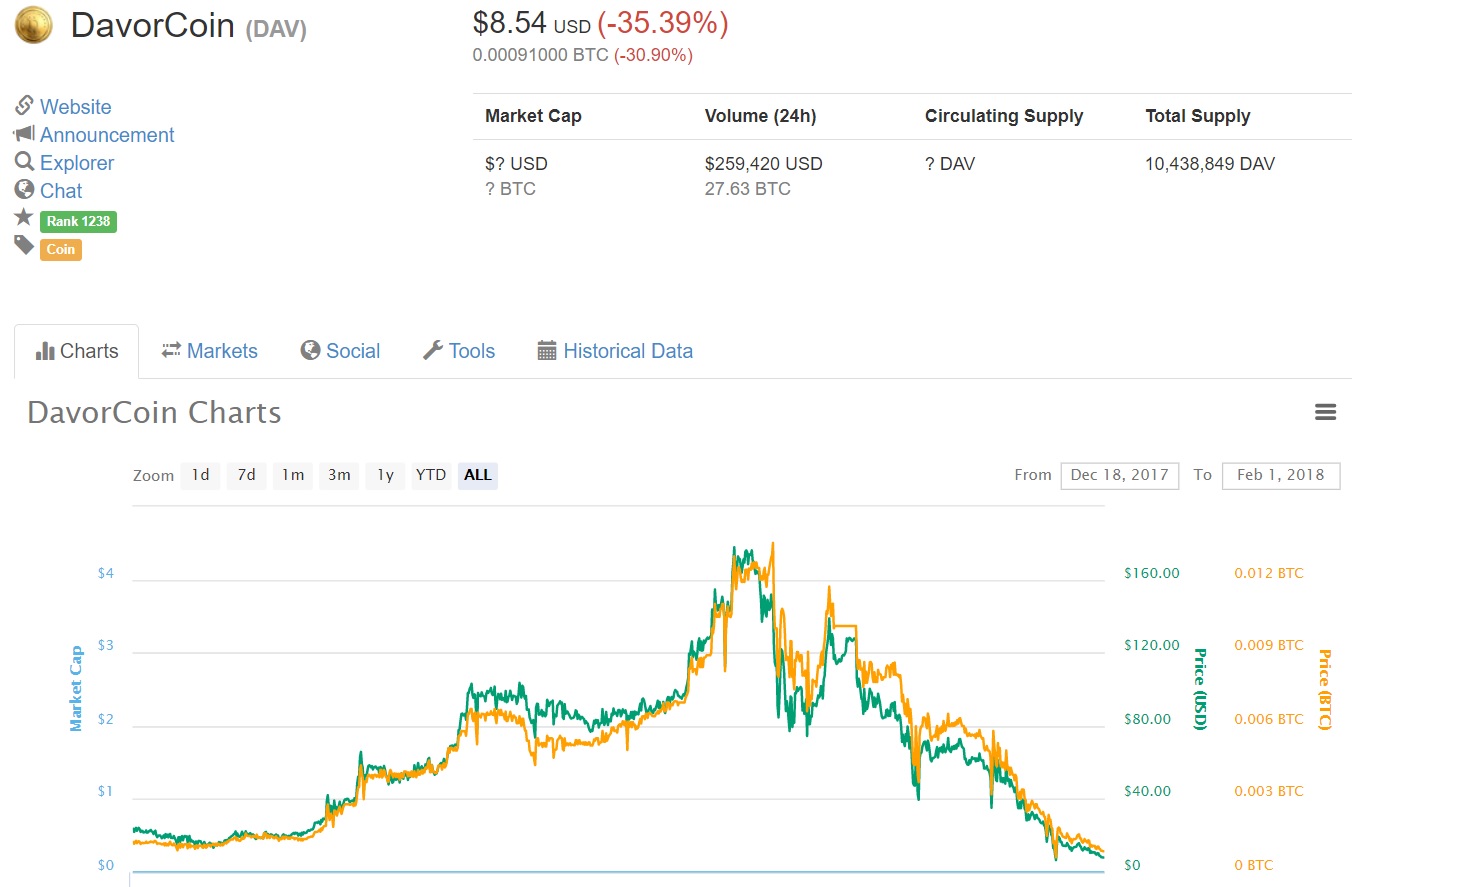The image size is (1459, 887).
Task: Set chart zoom to 1y
Action: click(386, 475)
